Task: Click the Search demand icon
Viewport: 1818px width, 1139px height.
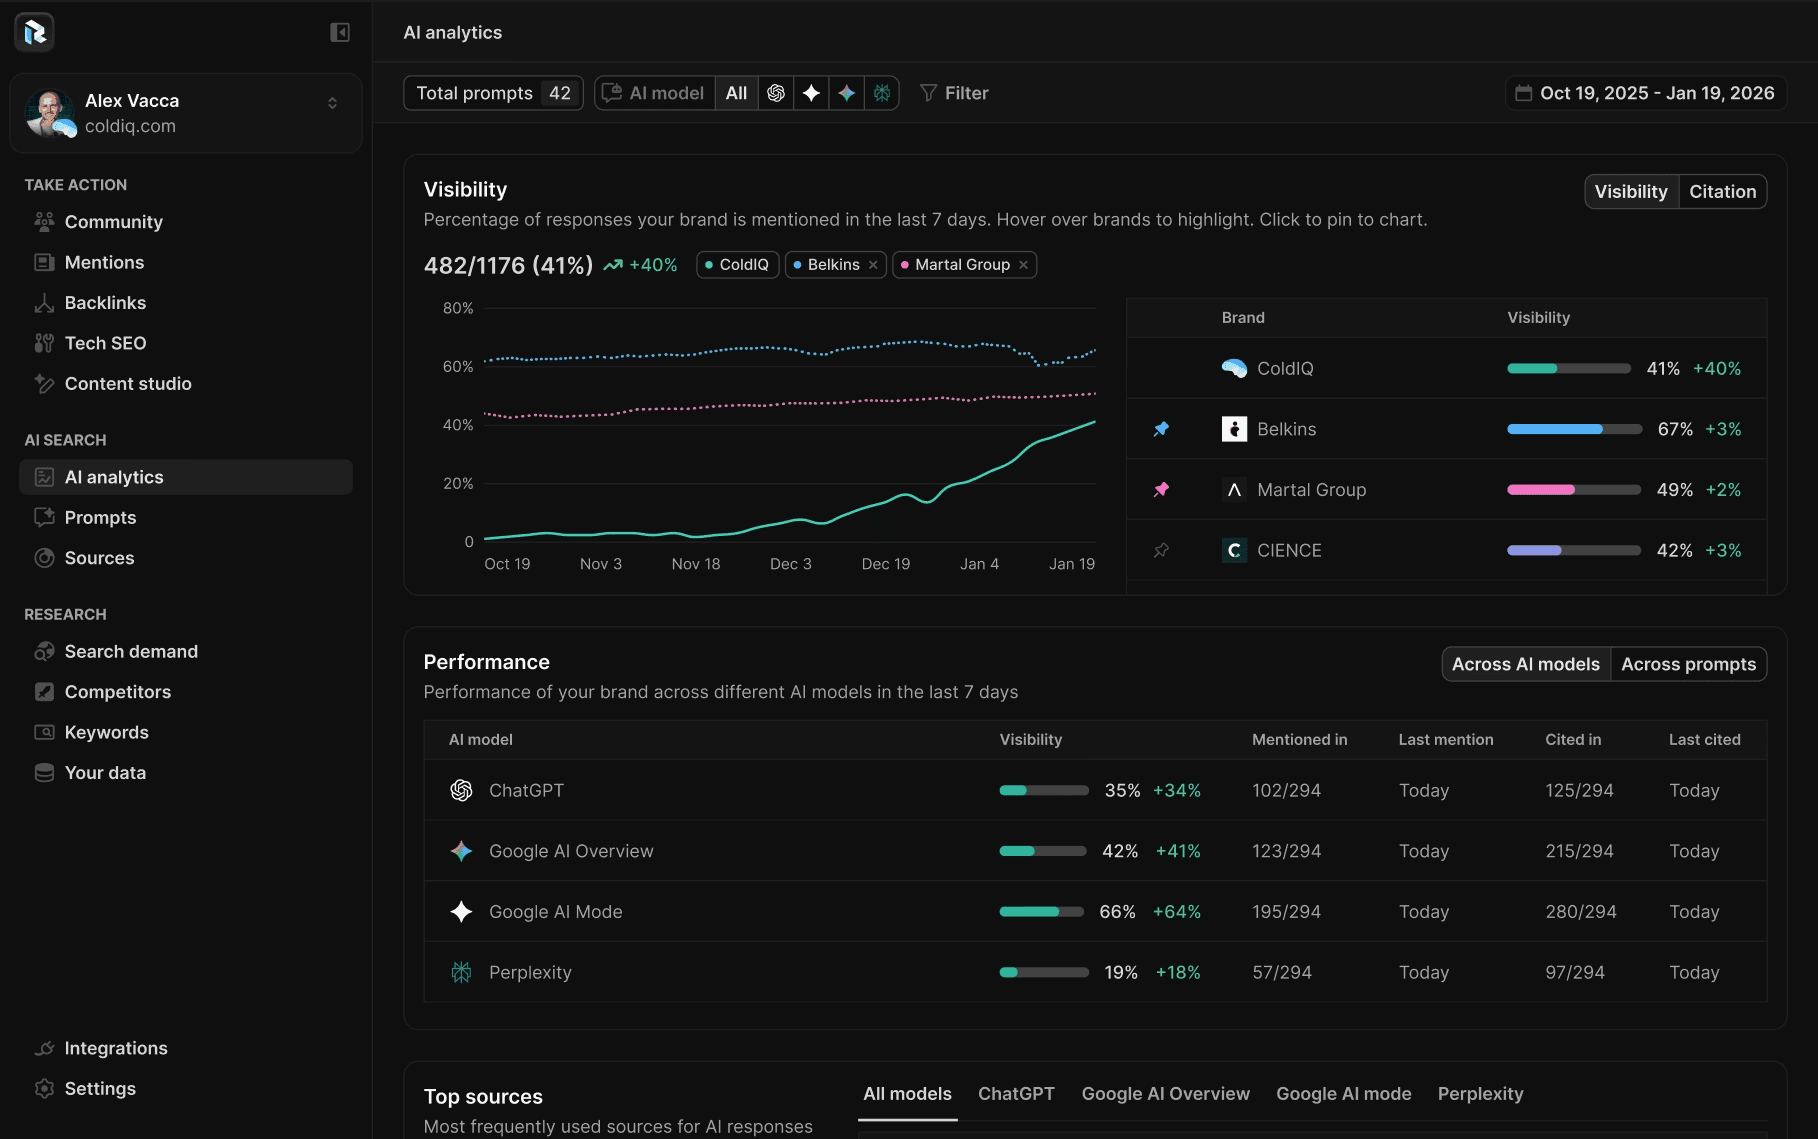Action: [x=44, y=652]
